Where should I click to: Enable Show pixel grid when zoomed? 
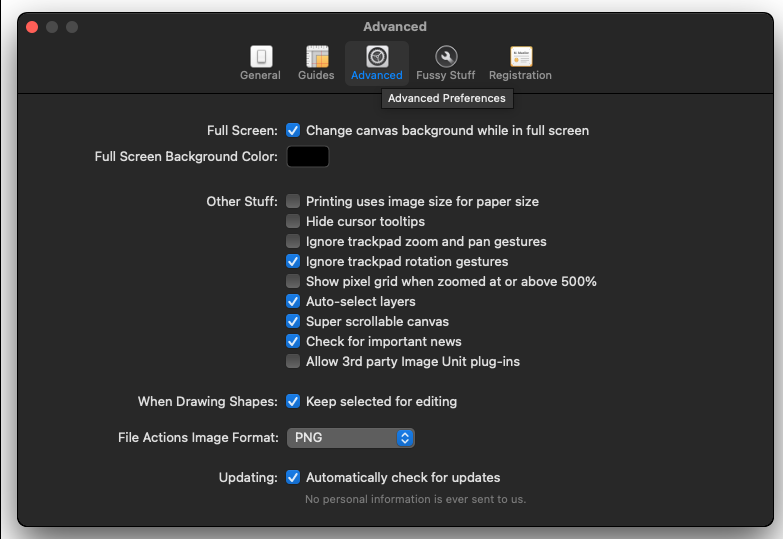coord(293,281)
